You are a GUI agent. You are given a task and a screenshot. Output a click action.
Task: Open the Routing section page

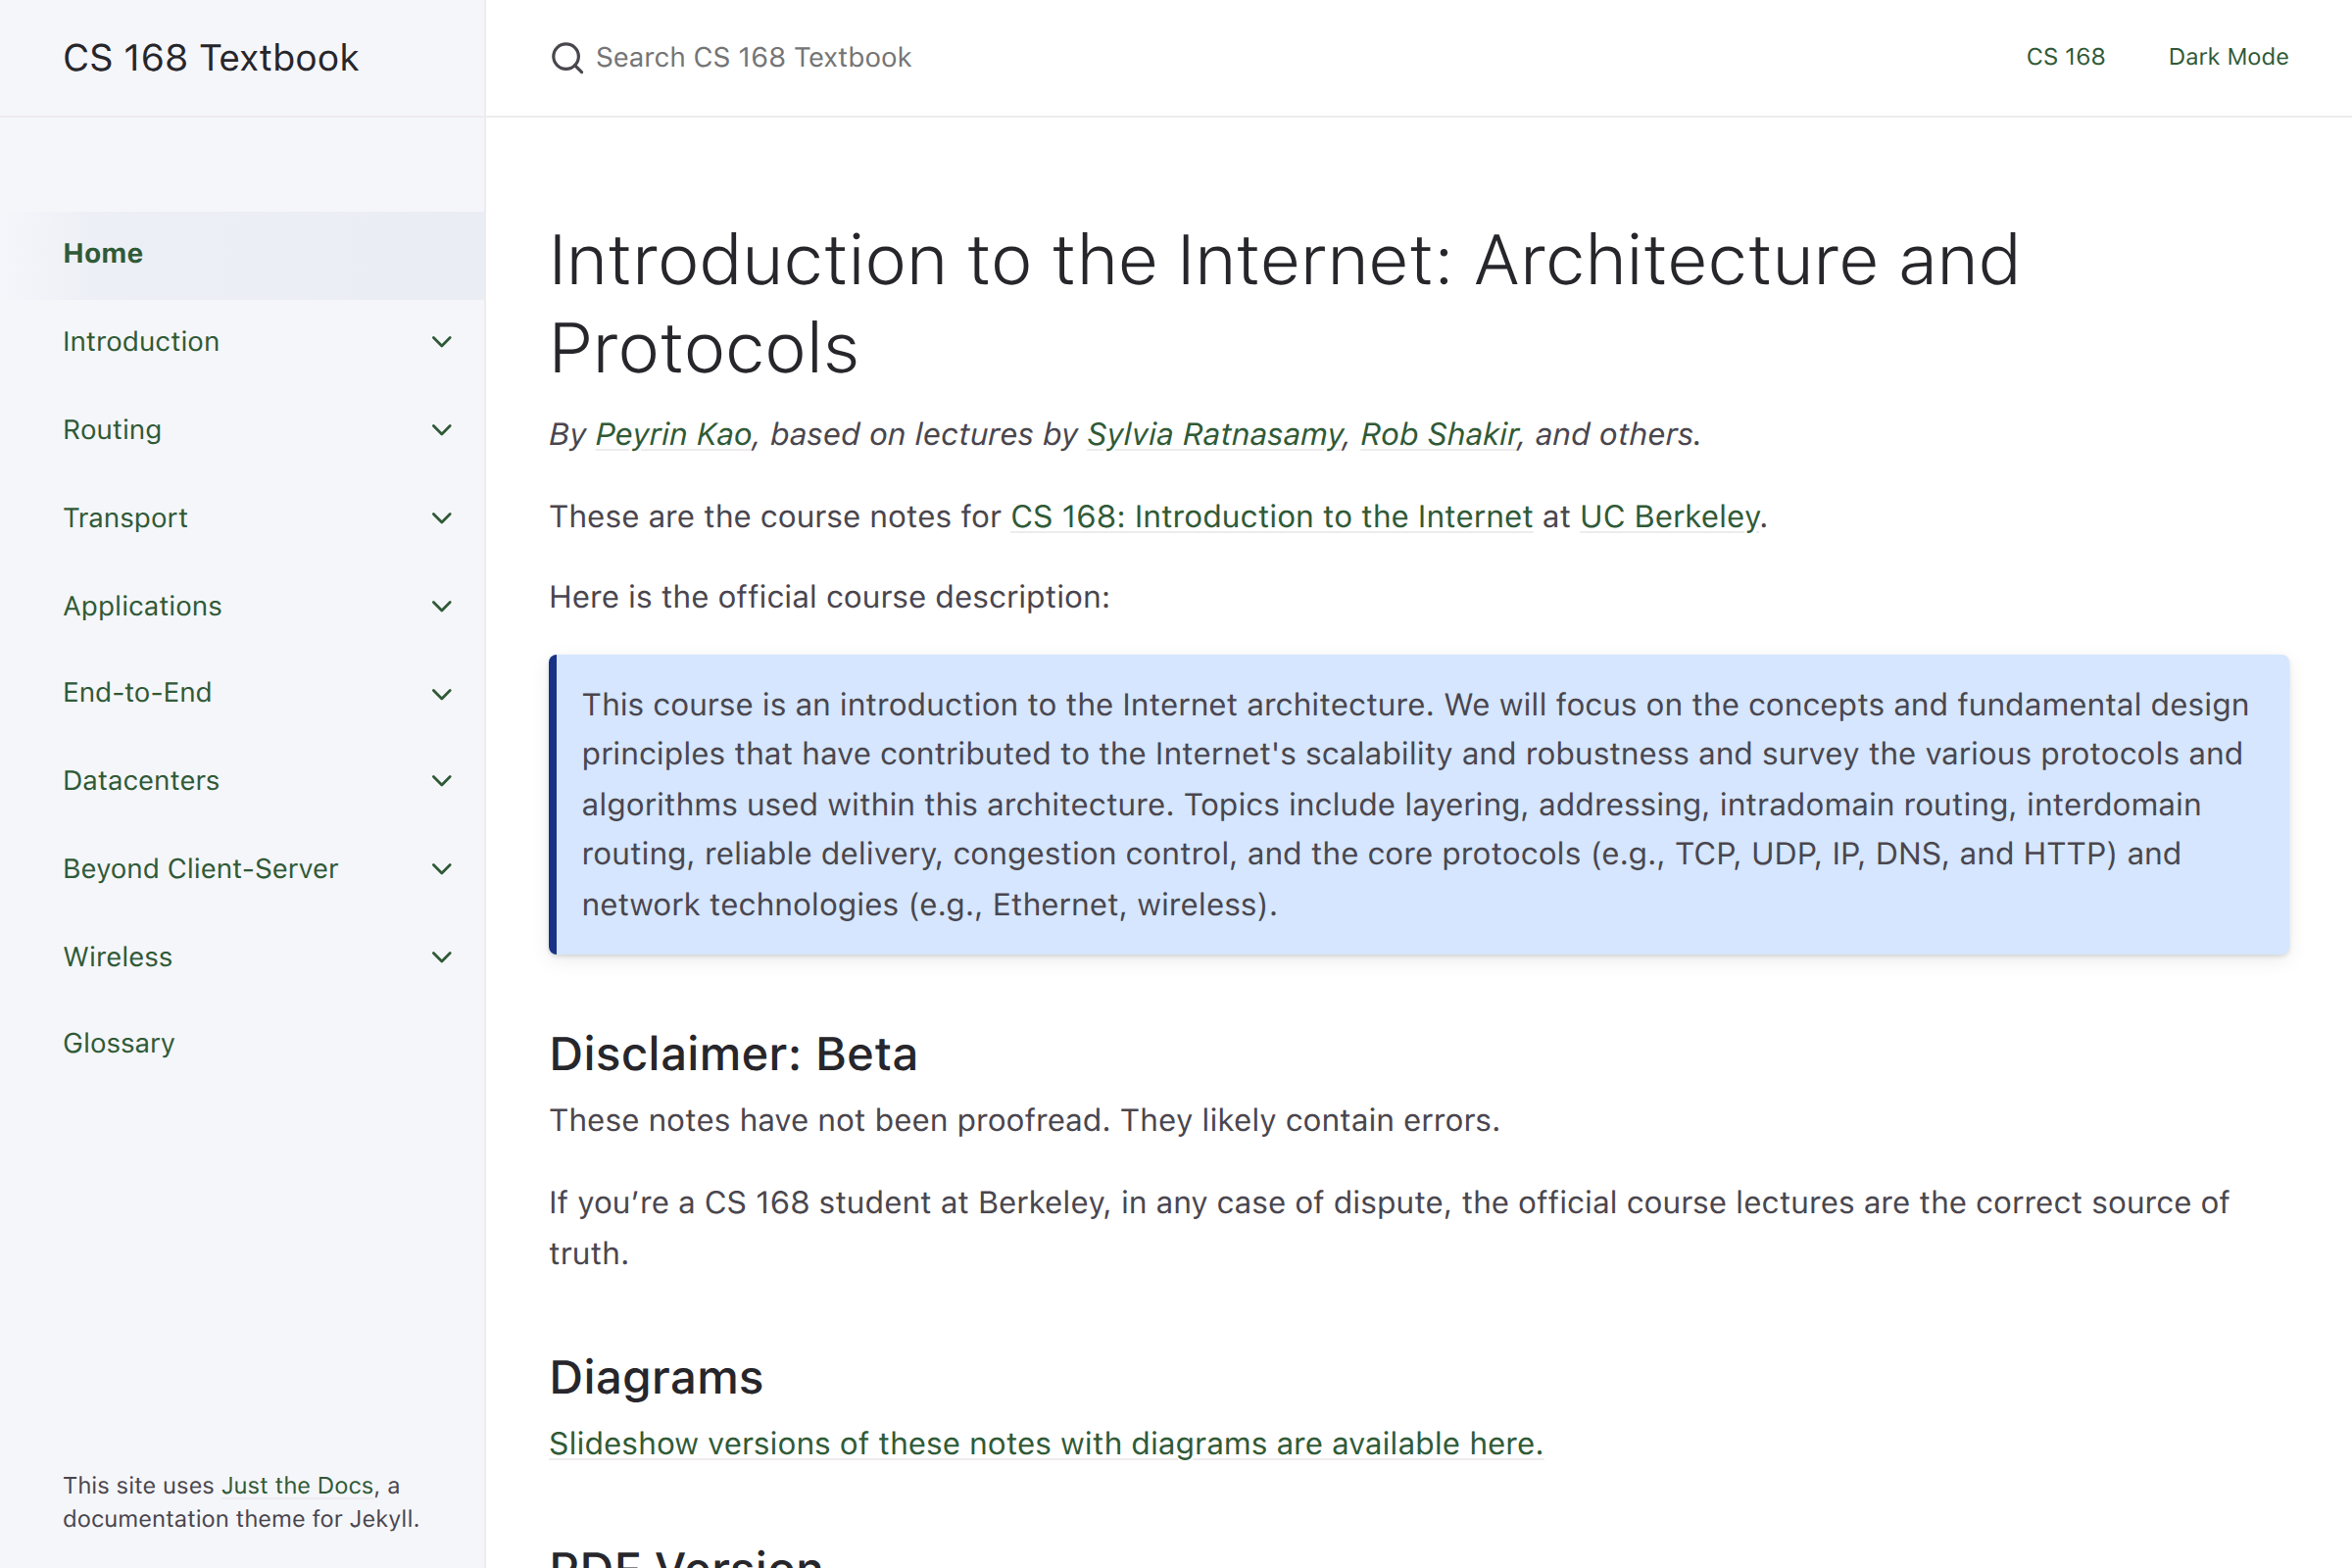pyautogui.click(x=112, y=430)
